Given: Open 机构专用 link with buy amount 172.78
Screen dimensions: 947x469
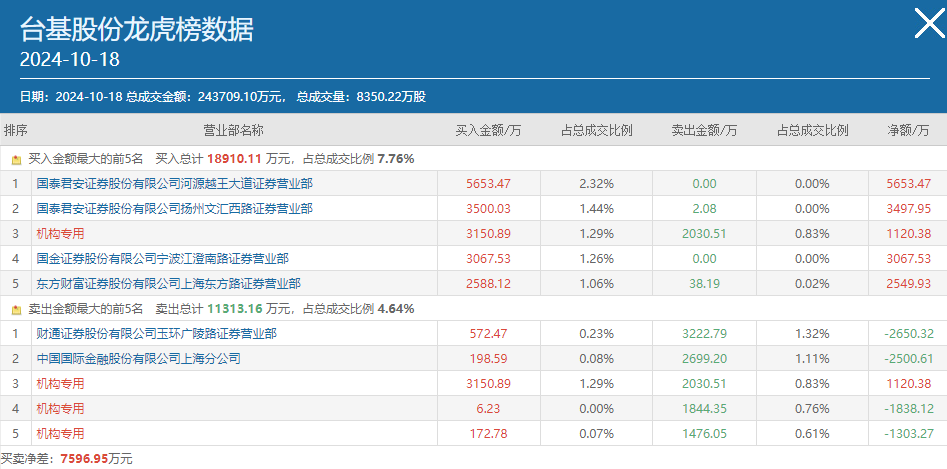Looking at the screenshot, I should pyautogui.click(x=60, y=433).
